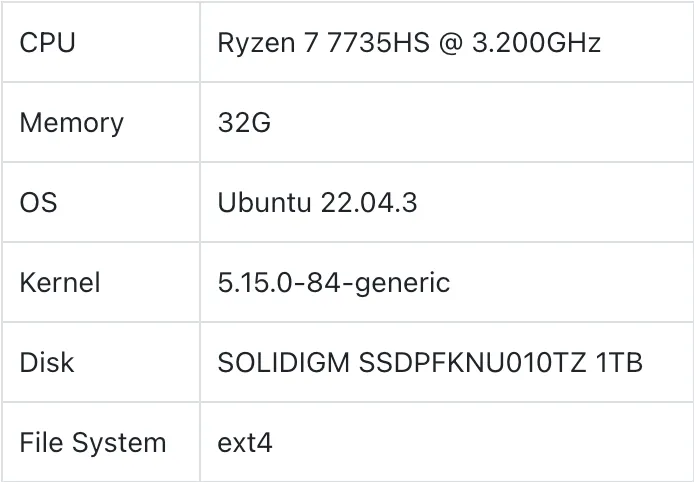Click the SOLIDIGM brand name

tap(284, 363)
